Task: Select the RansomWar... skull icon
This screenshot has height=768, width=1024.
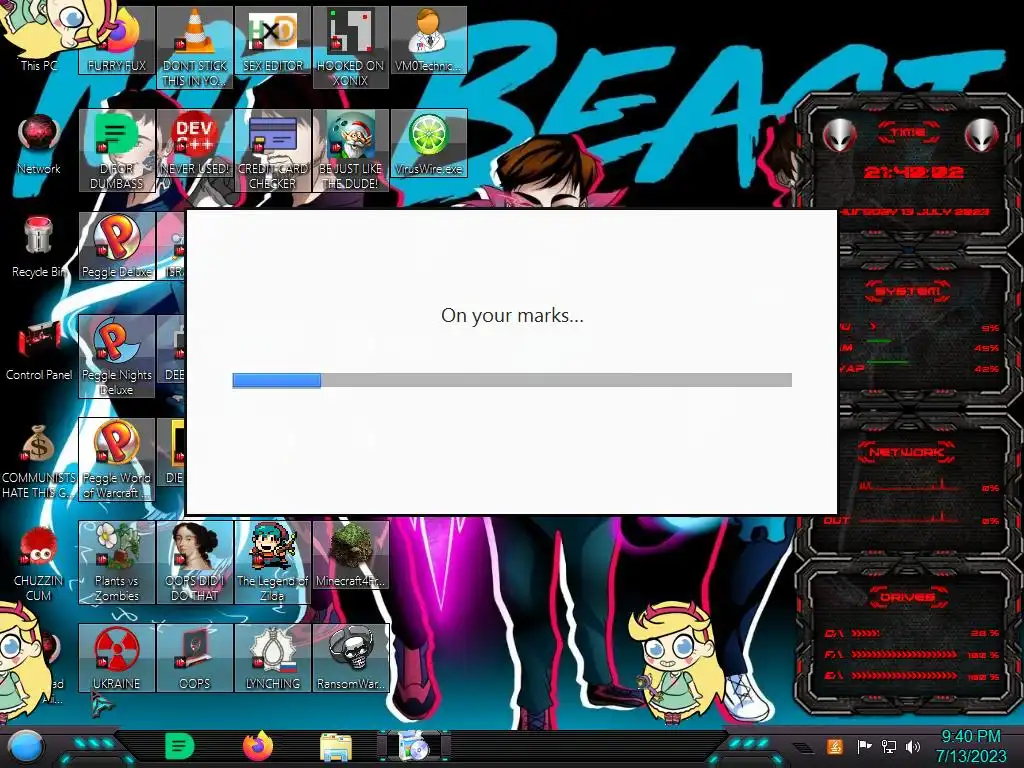Action: (x=350, y=658)
